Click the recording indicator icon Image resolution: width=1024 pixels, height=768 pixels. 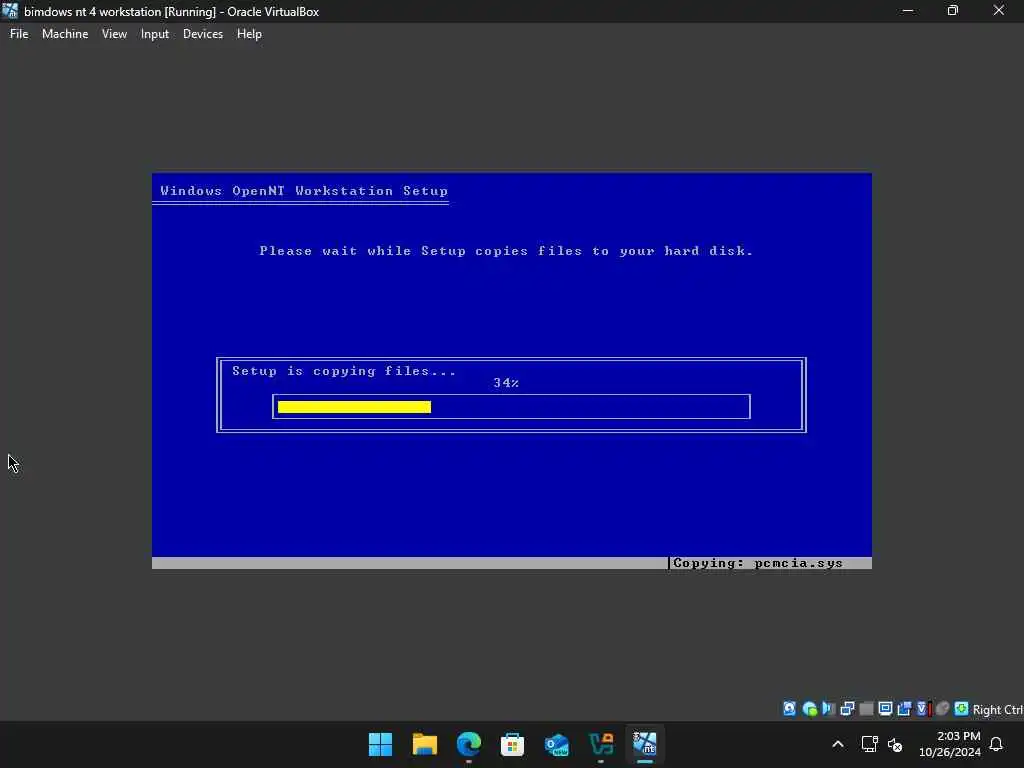click(904, 709)
